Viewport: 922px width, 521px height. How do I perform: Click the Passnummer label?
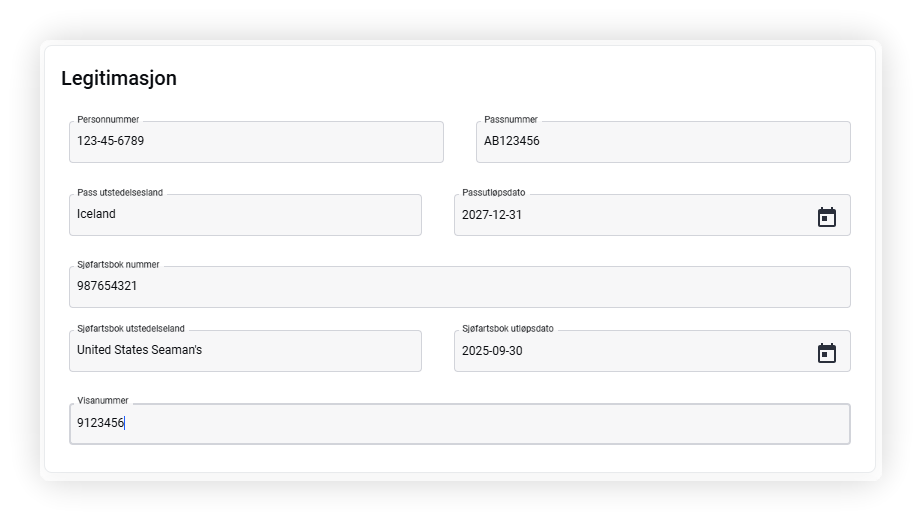511,119
